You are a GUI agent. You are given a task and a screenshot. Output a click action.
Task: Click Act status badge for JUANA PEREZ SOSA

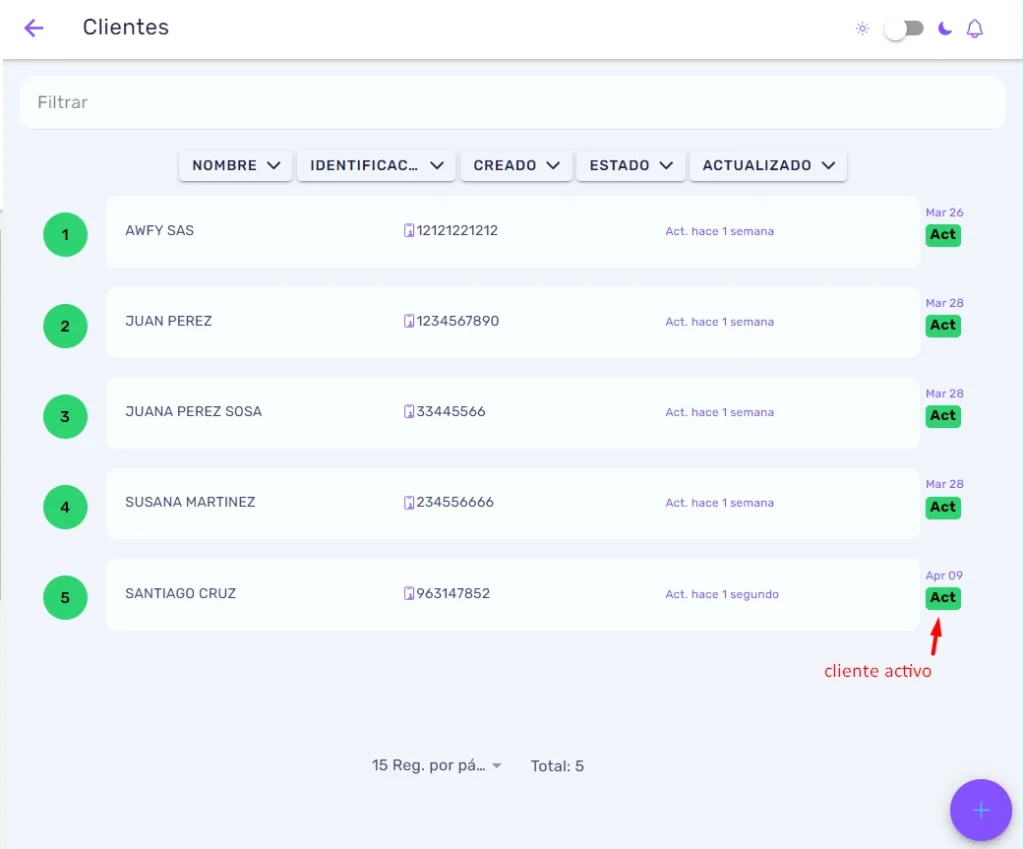(x=943, y=416)
